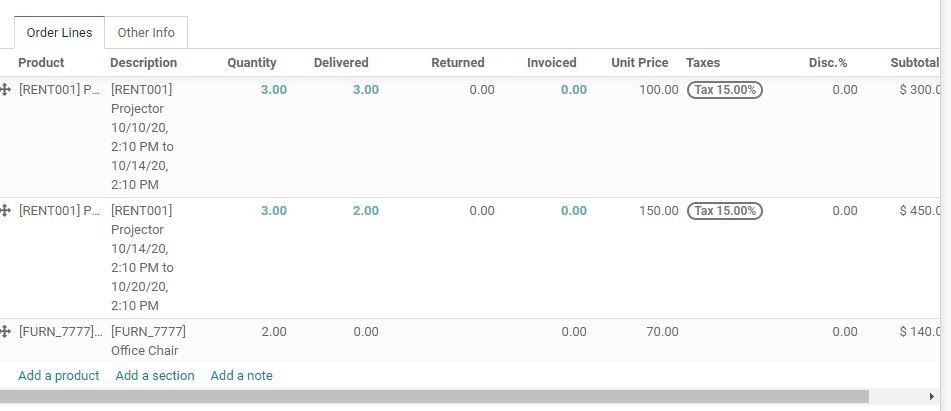Switch to the Other Info tab
The image size is (951, 411).
coord(146,33)
